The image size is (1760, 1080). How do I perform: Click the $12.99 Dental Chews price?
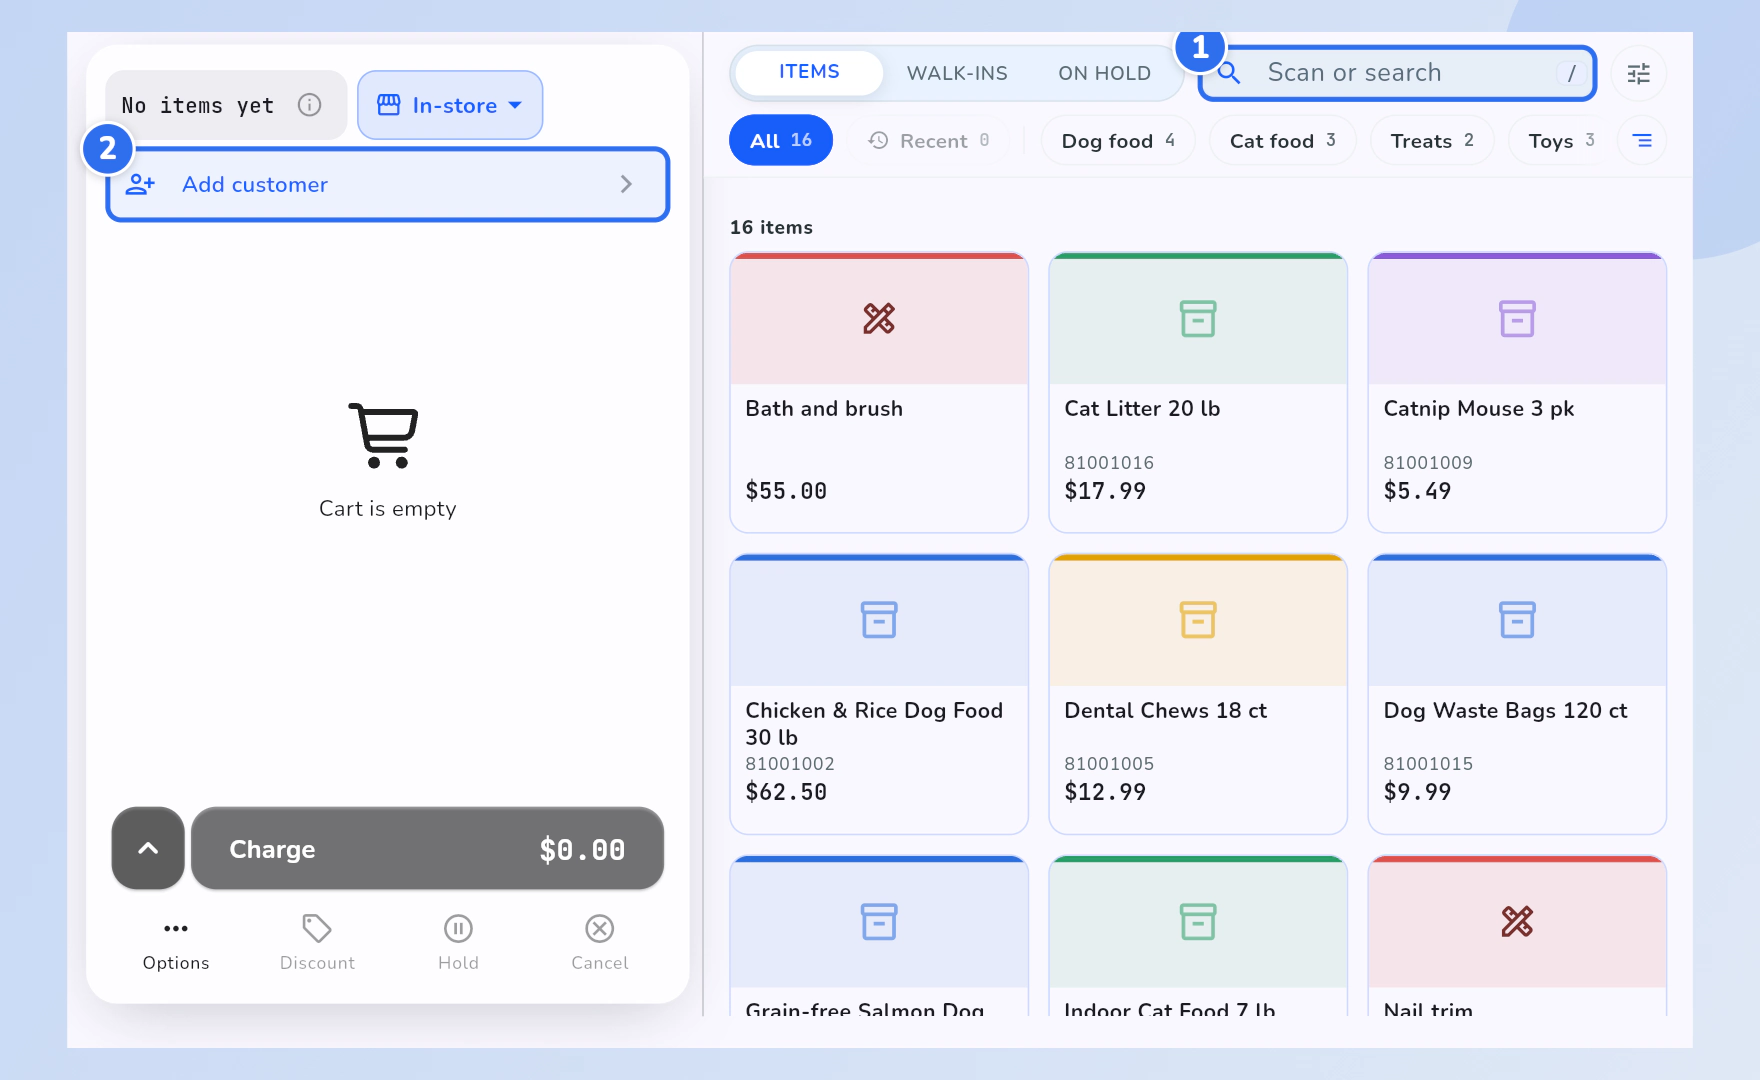(x=1105, y=792)
